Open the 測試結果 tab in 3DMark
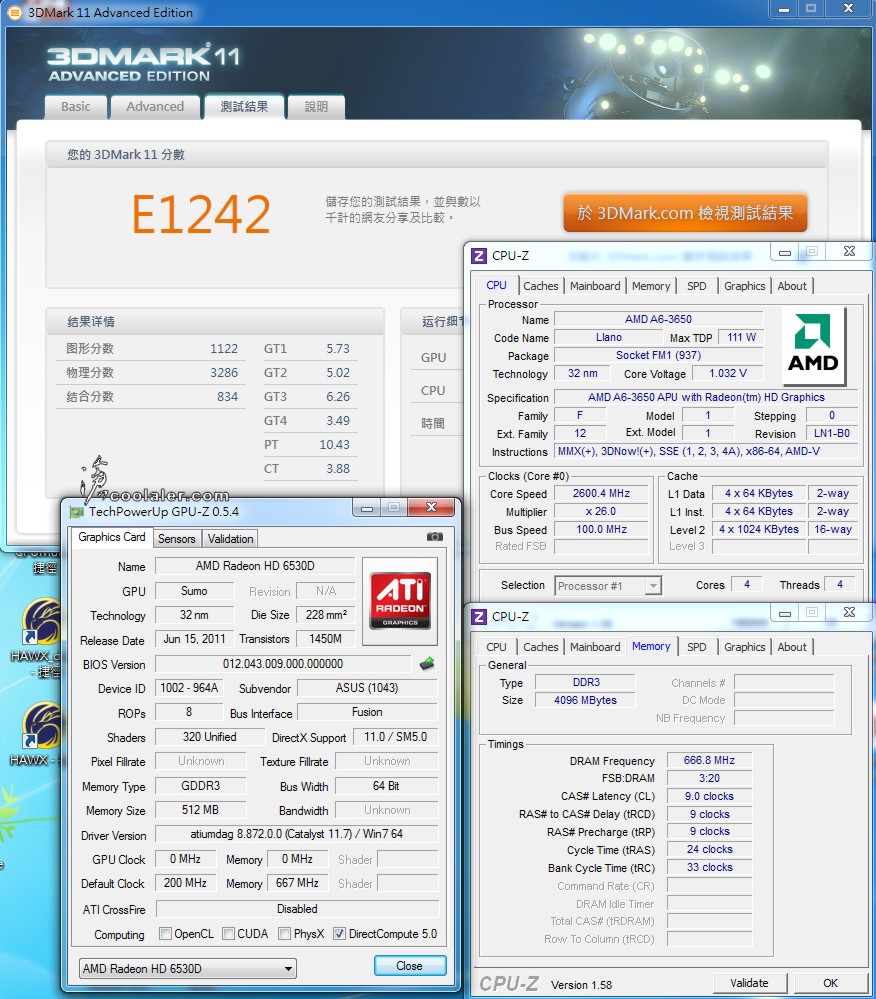 pyautogui.click(x=244, y=107)
